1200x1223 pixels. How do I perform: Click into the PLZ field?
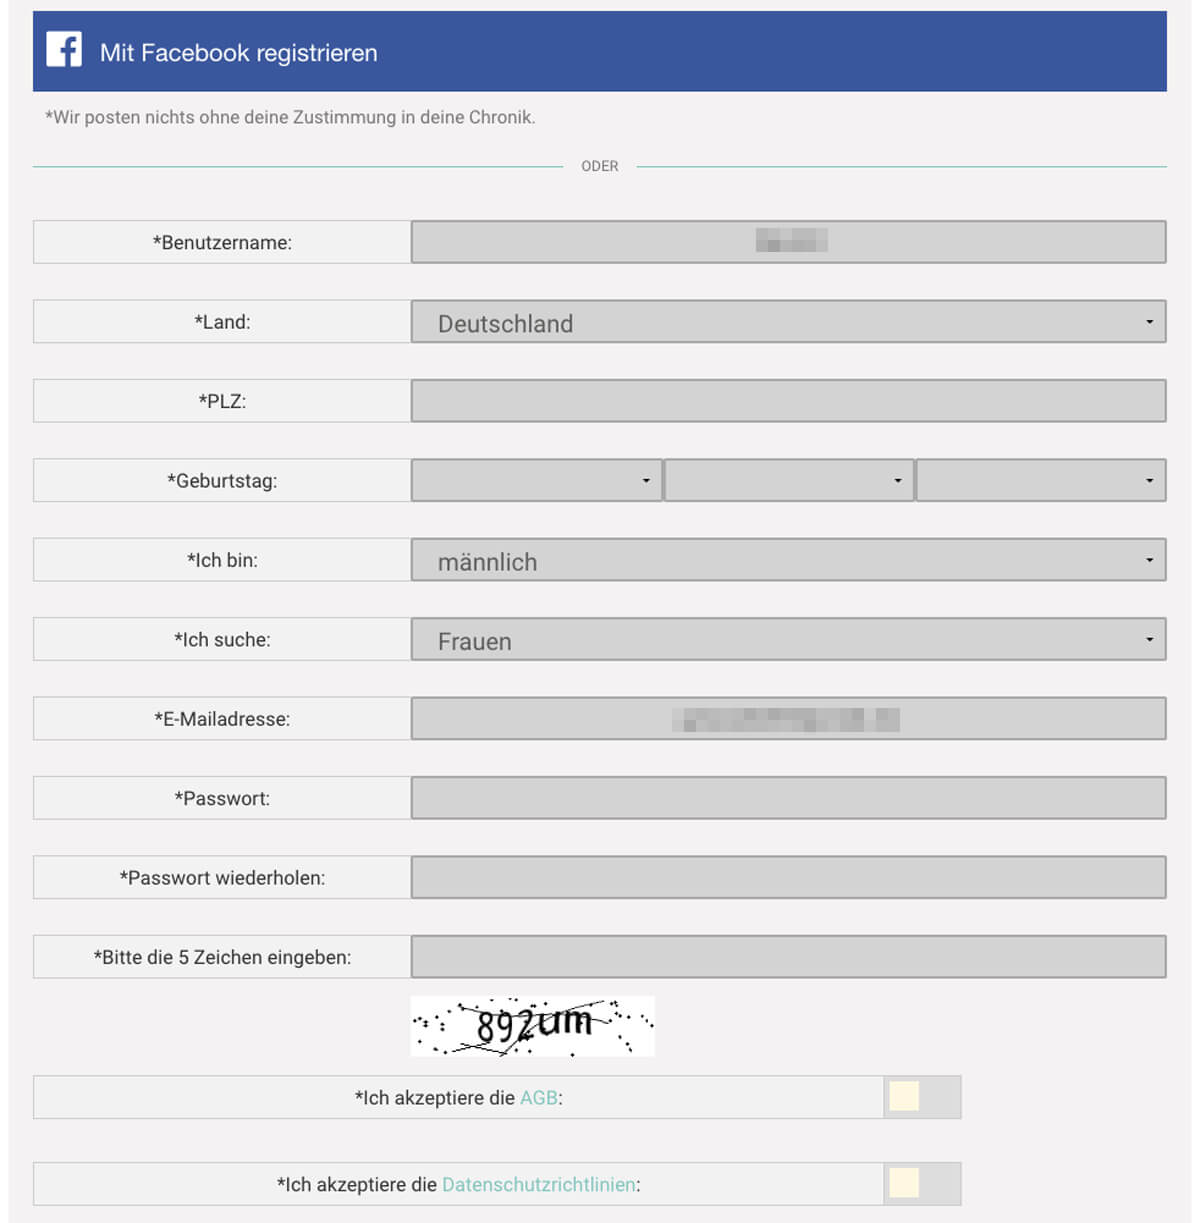788,401
